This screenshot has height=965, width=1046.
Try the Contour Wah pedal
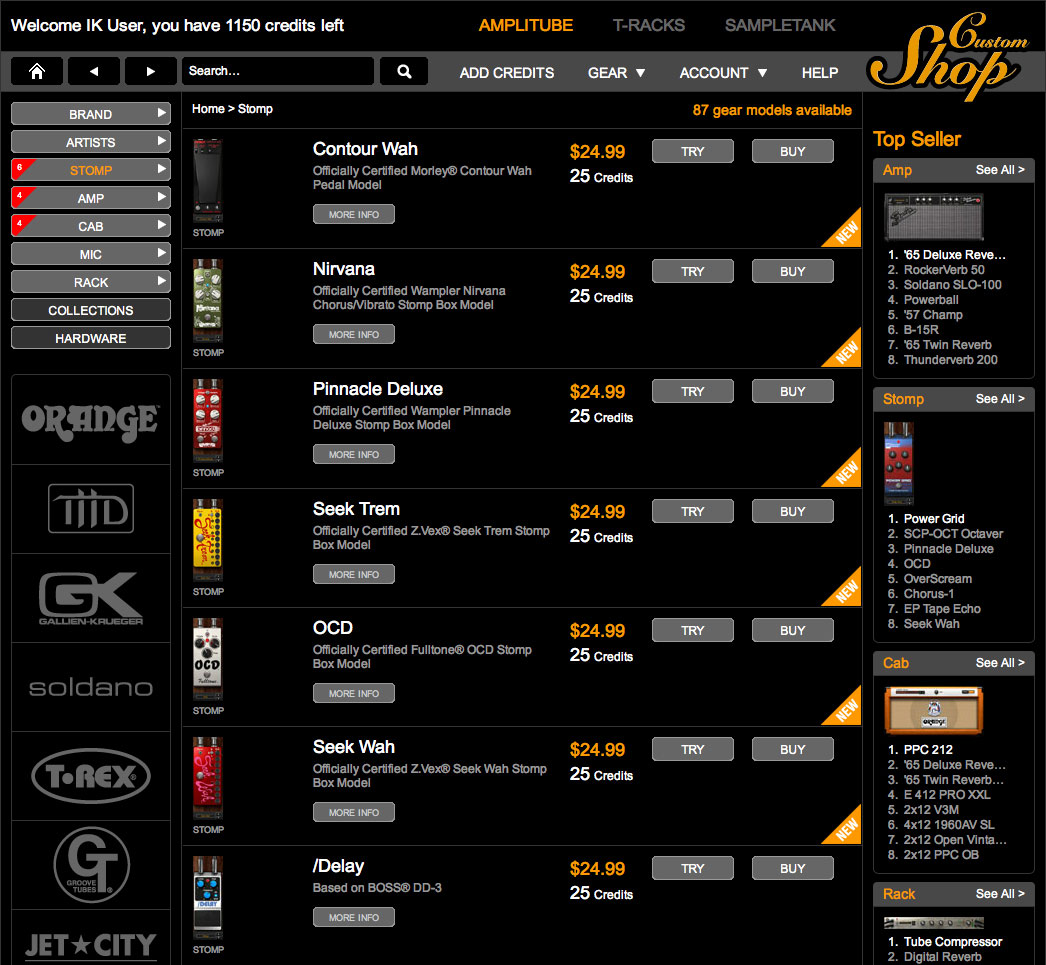[x=692, y=152]
